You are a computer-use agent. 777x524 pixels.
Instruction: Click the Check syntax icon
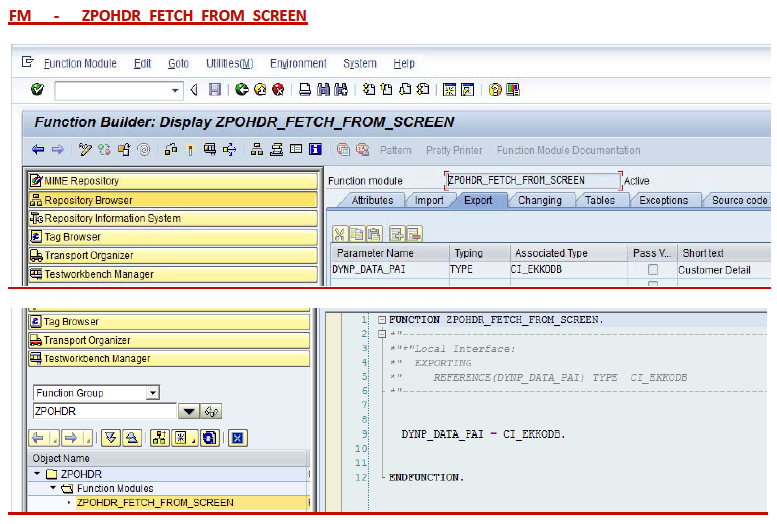coord(171,149)
